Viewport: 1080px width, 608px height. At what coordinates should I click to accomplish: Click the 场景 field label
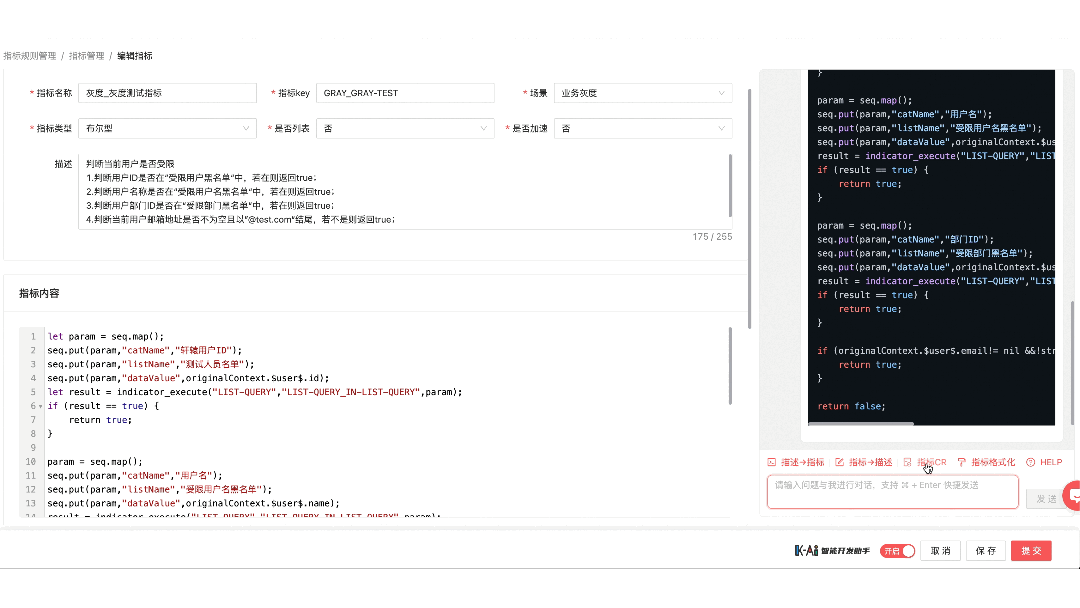(x=538, y=93)
